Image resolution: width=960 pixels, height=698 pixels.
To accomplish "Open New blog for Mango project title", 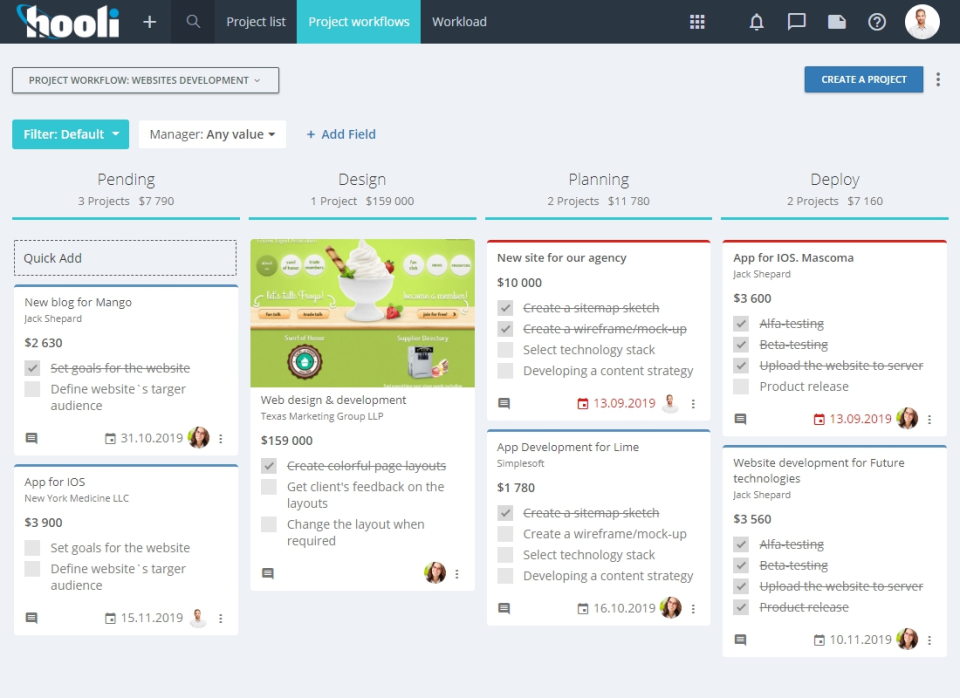I will [x=78, y=302].
